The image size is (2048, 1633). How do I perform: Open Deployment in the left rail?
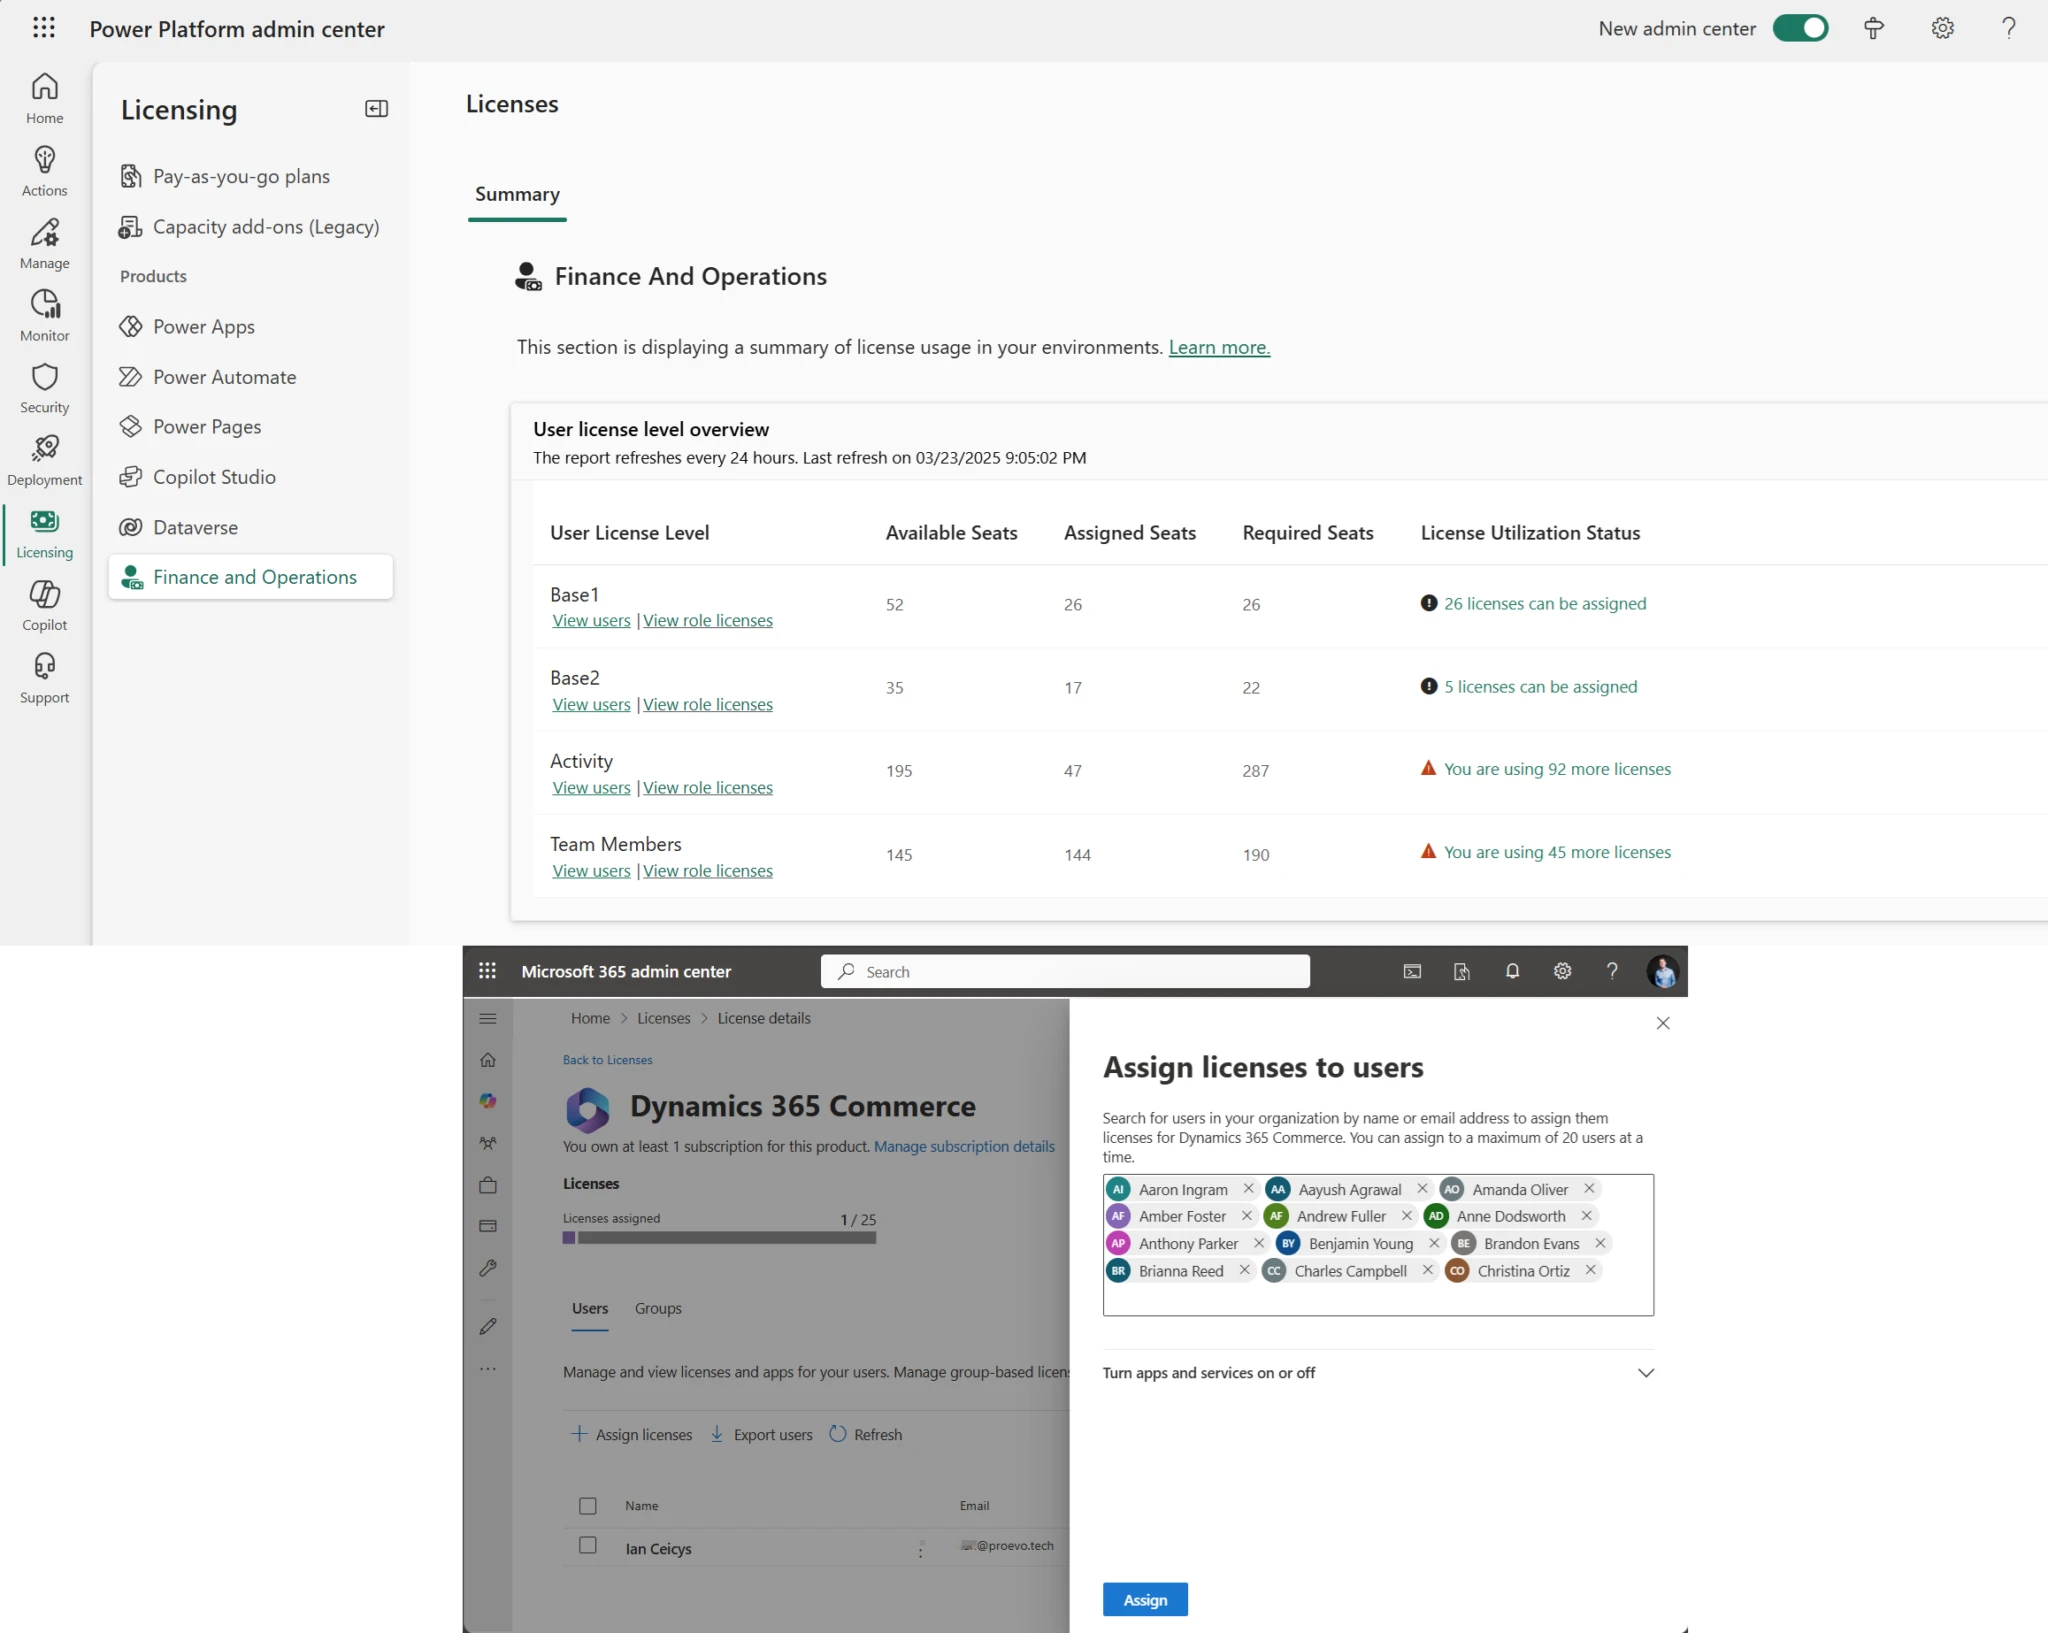point(45,461)
